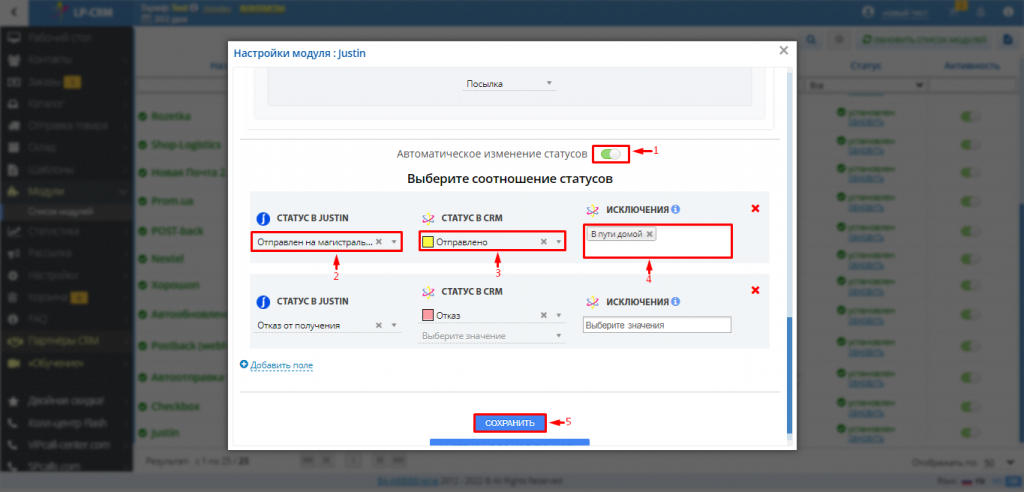This screenshot has height=492, width=1024.
Task: Click the notifications bell icon
Action: coord(980,12)
